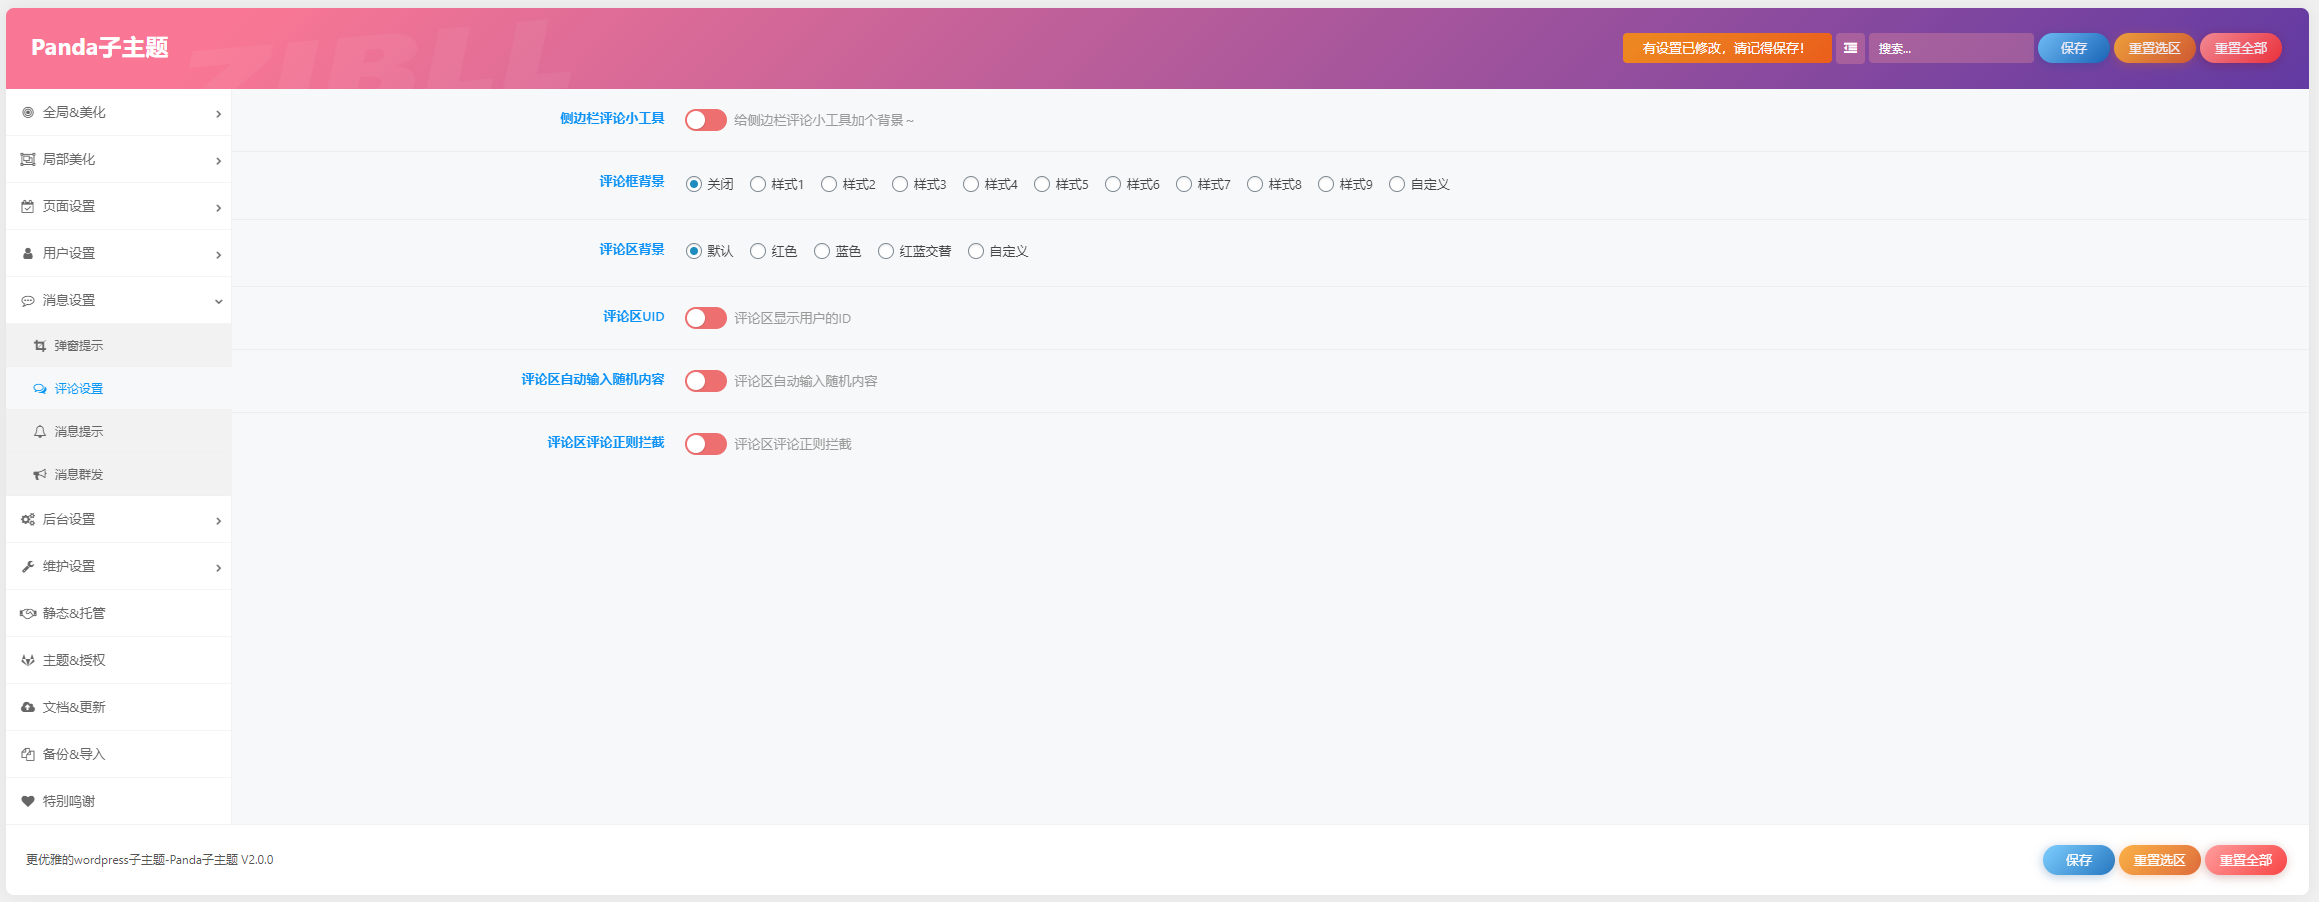Select 自定义 radio in 评论区背景 row
The width and height of the screenshot is (2319, 902).
[x=976, y=251]
